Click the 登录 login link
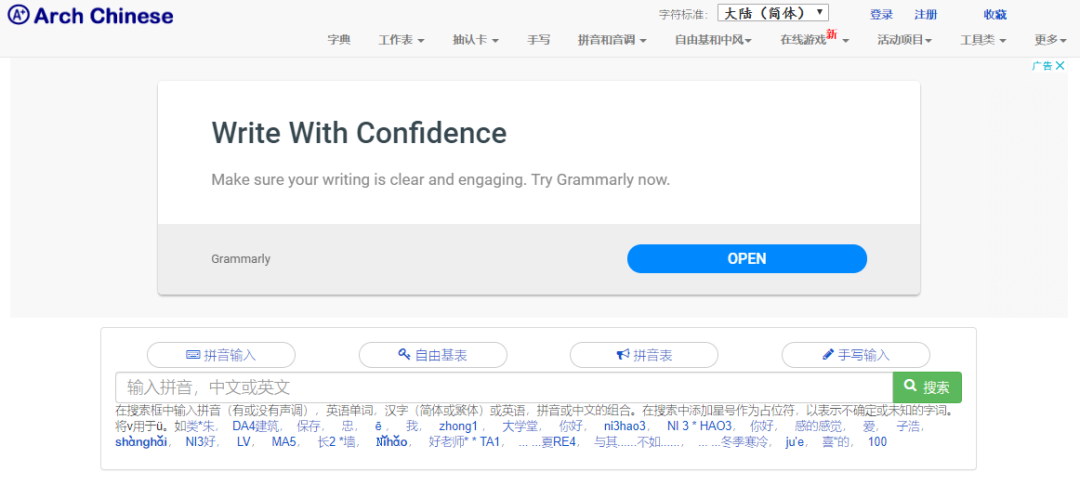The height and width of the screenshot is (485, 1080). tap(881, 14)
